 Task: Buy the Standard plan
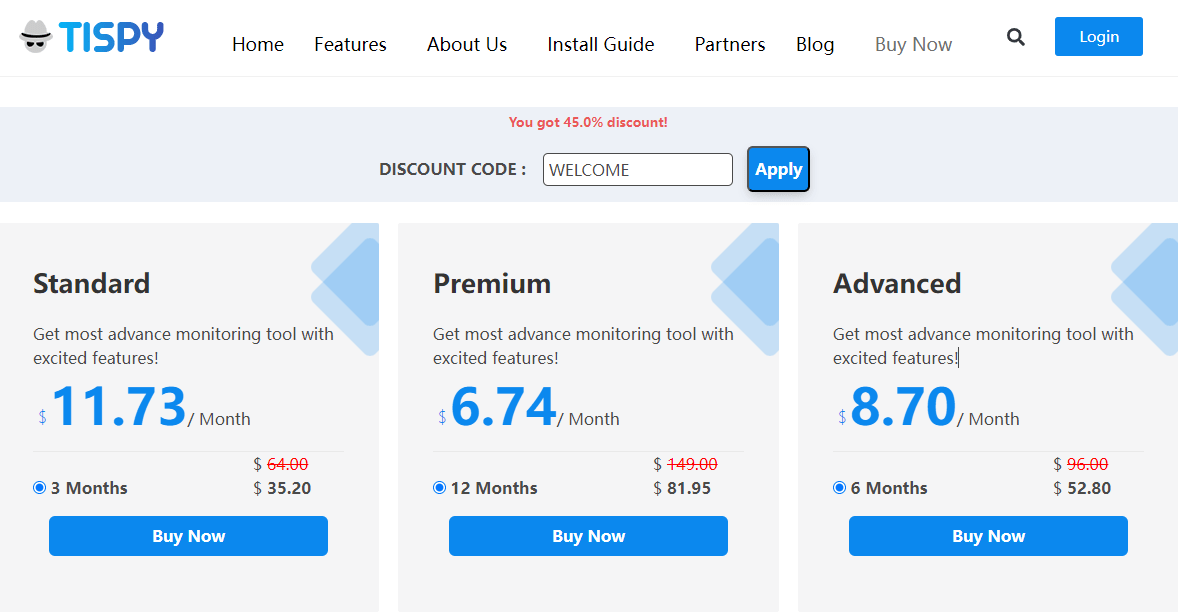(188, 536)
